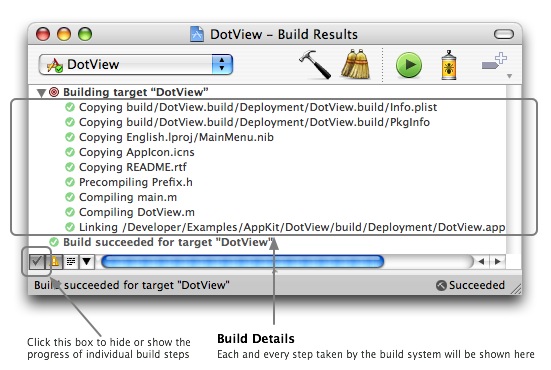Toggle the warnings display button
This screenshot has width=551, height=370.
tap(54, 261)
